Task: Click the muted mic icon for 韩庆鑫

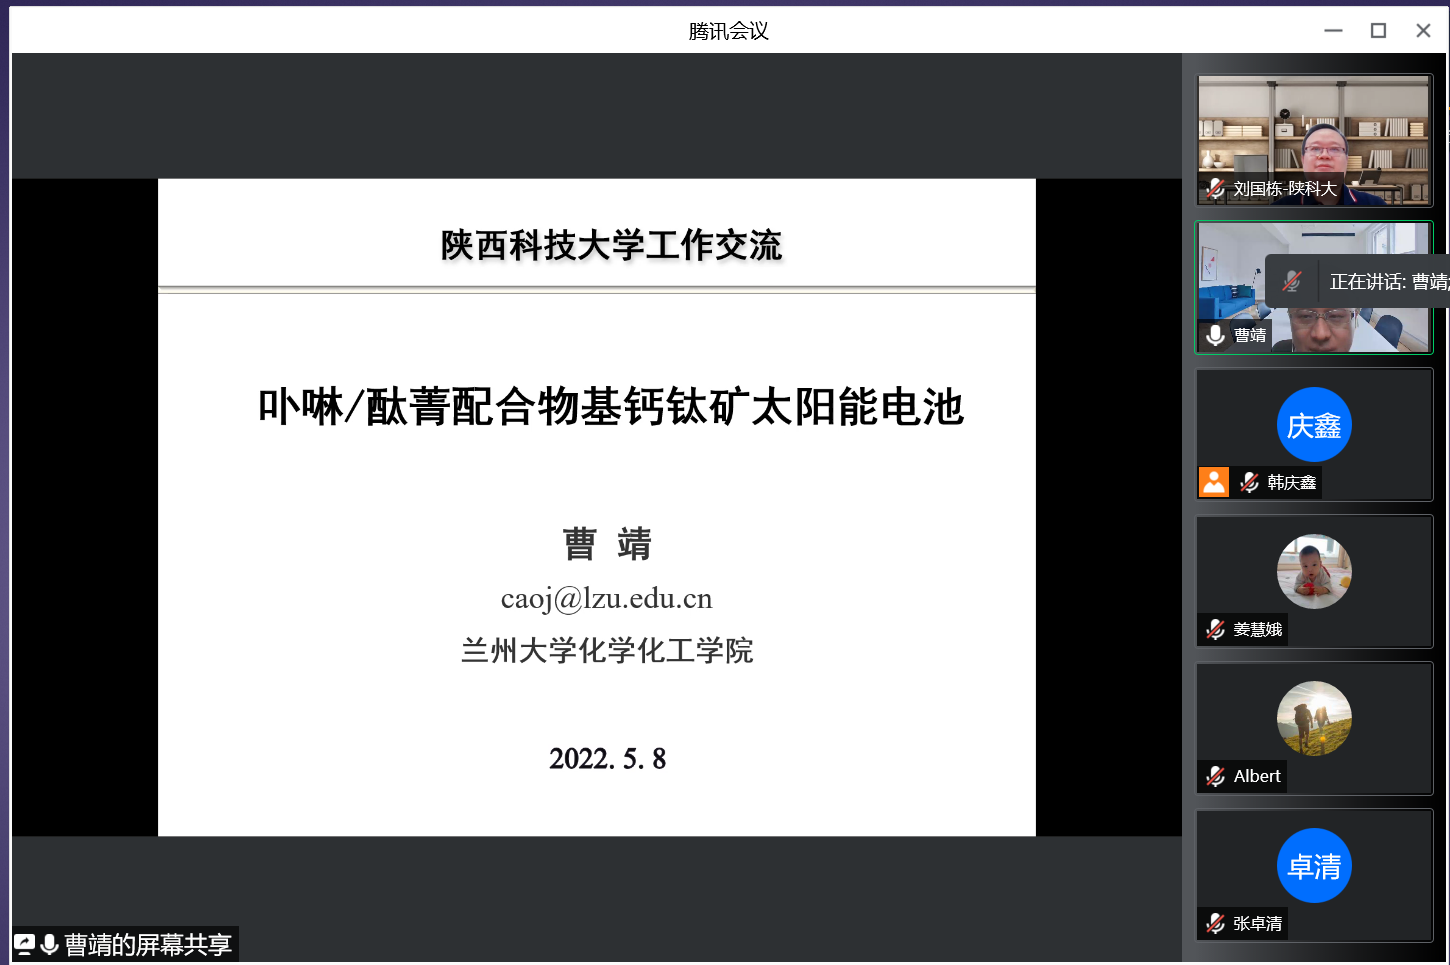Action: click(1250, 483)
